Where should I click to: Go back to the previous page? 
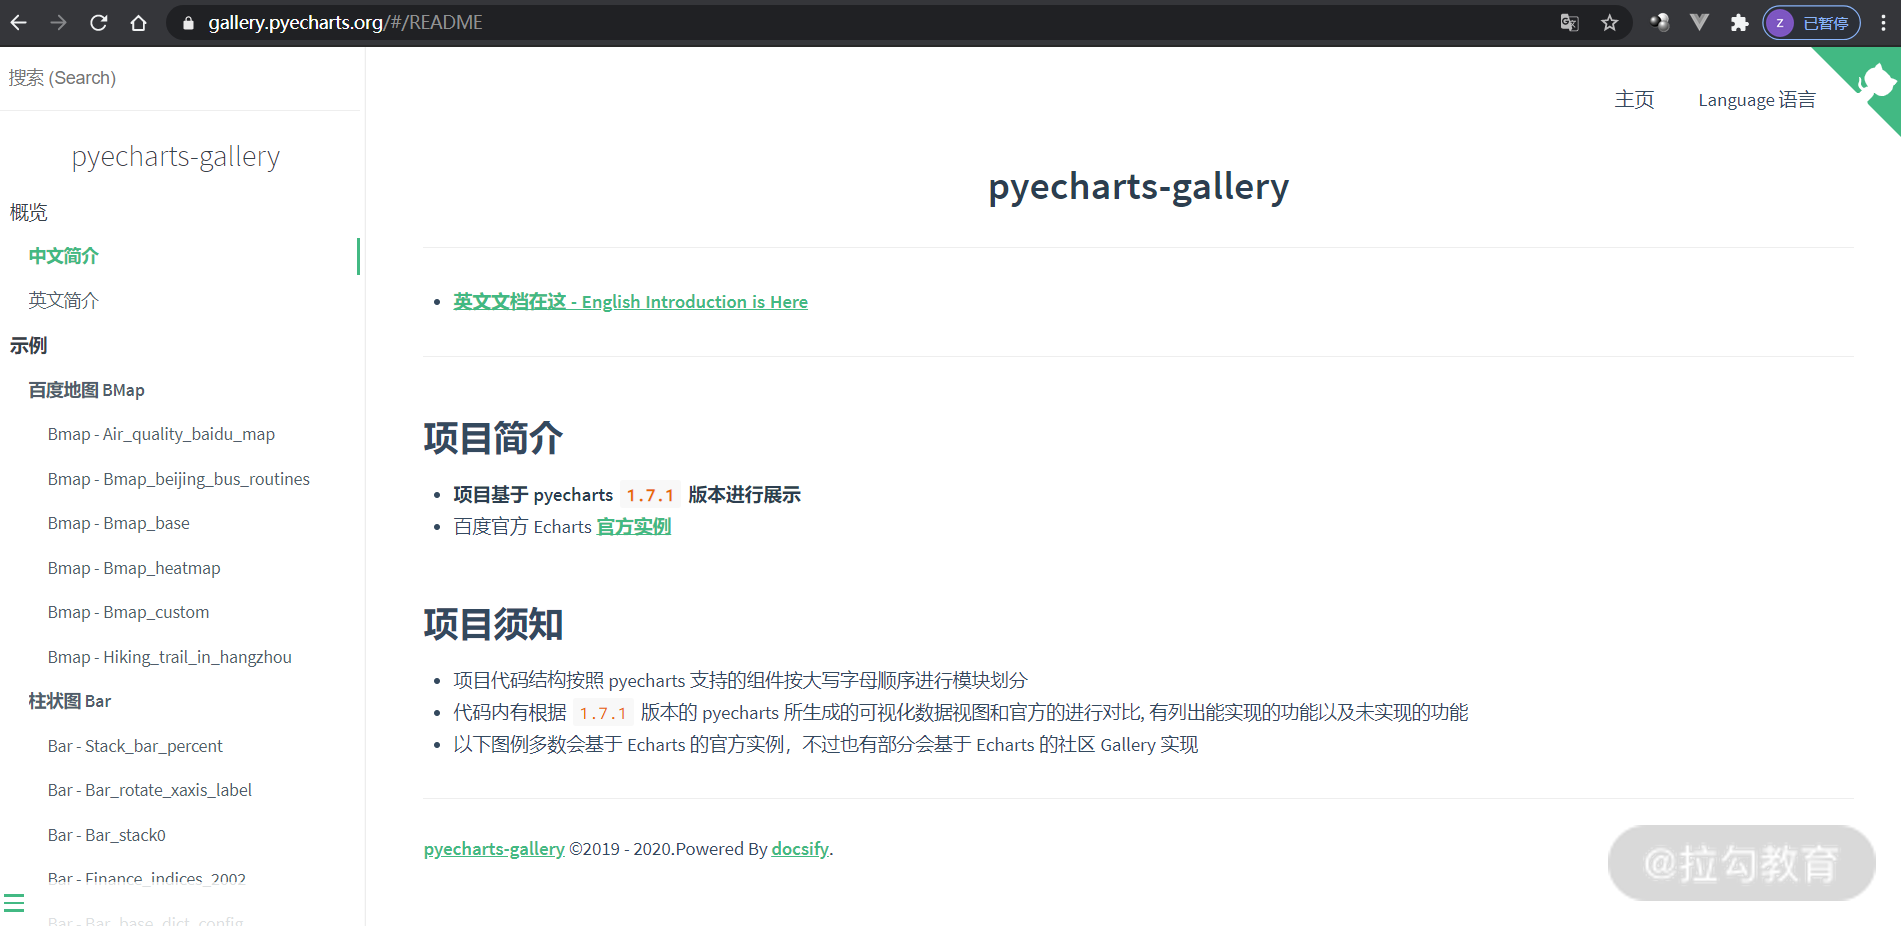tap(19, 22)
